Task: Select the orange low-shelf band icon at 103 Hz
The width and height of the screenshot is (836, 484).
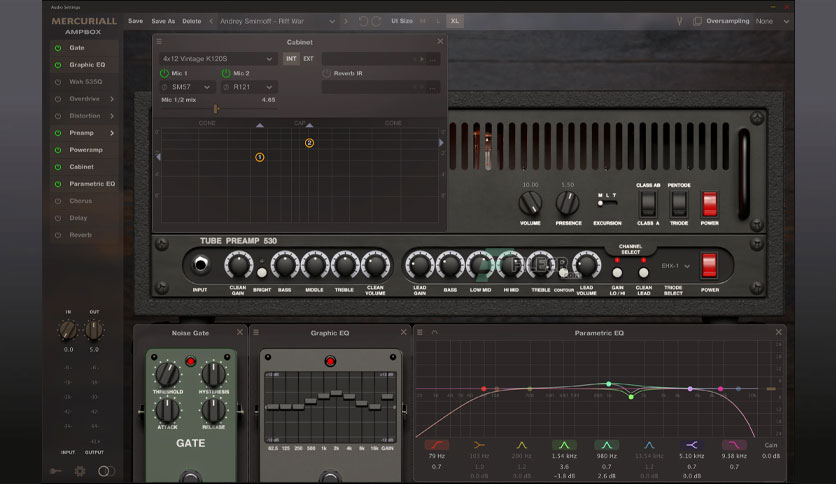Action: pos(479,445)
